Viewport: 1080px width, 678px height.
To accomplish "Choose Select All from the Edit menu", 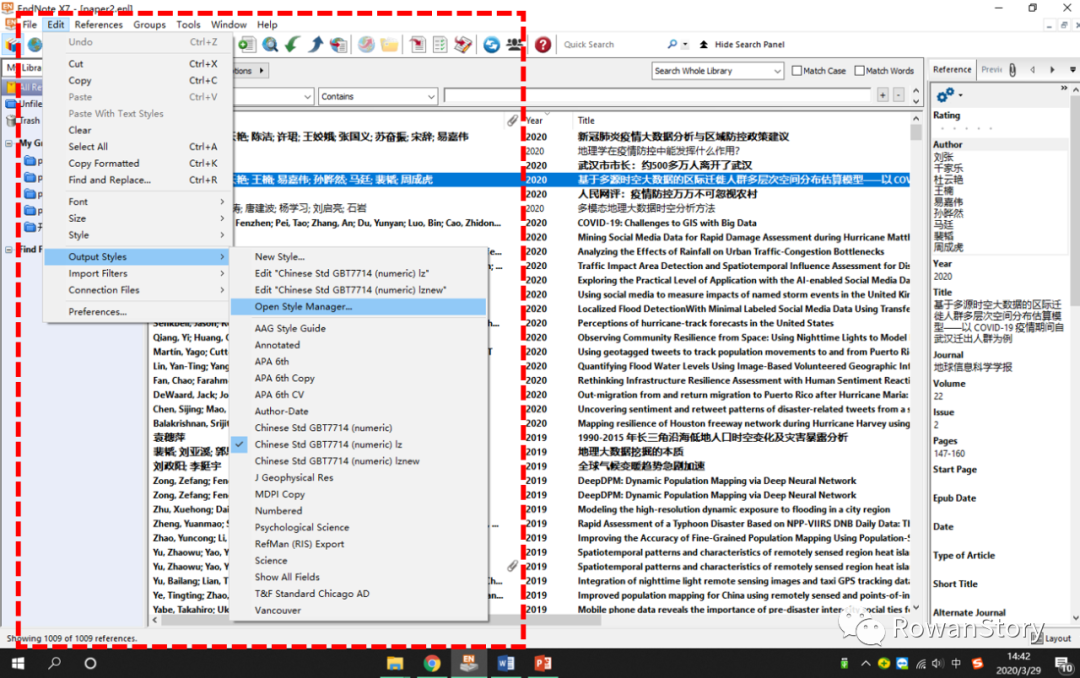I will (x=138, y=146).
